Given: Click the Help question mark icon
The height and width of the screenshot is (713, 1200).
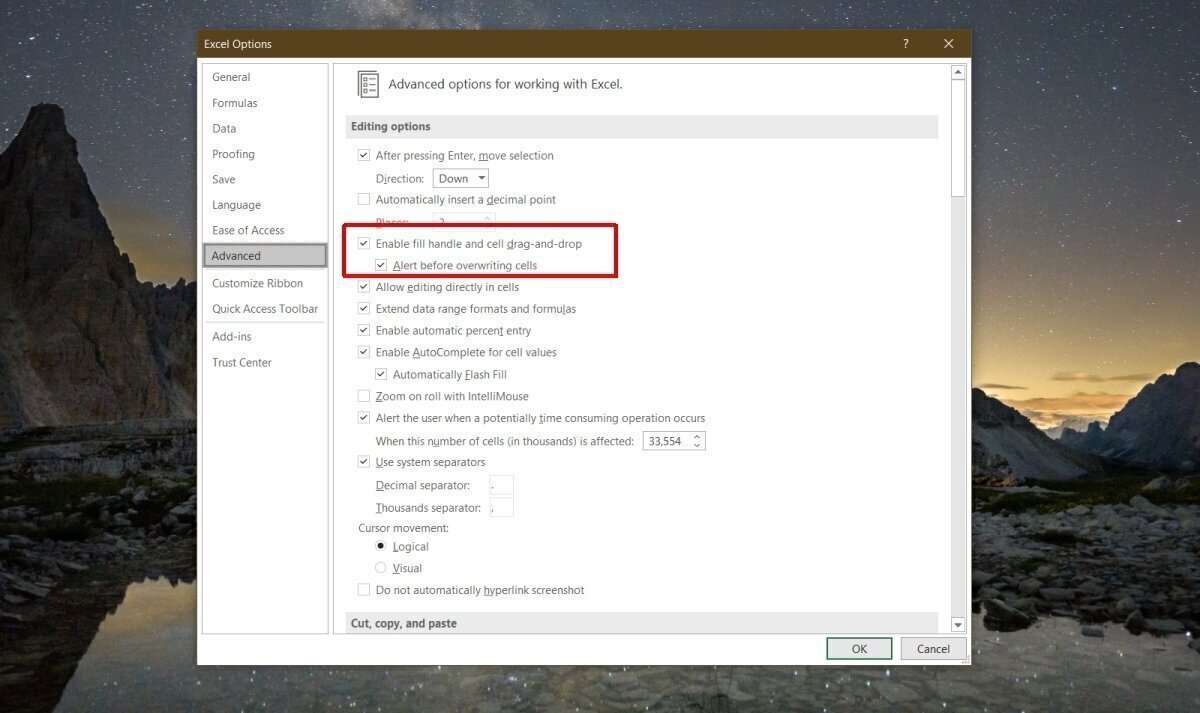Looking at the screenshot, I should point(906,44).
